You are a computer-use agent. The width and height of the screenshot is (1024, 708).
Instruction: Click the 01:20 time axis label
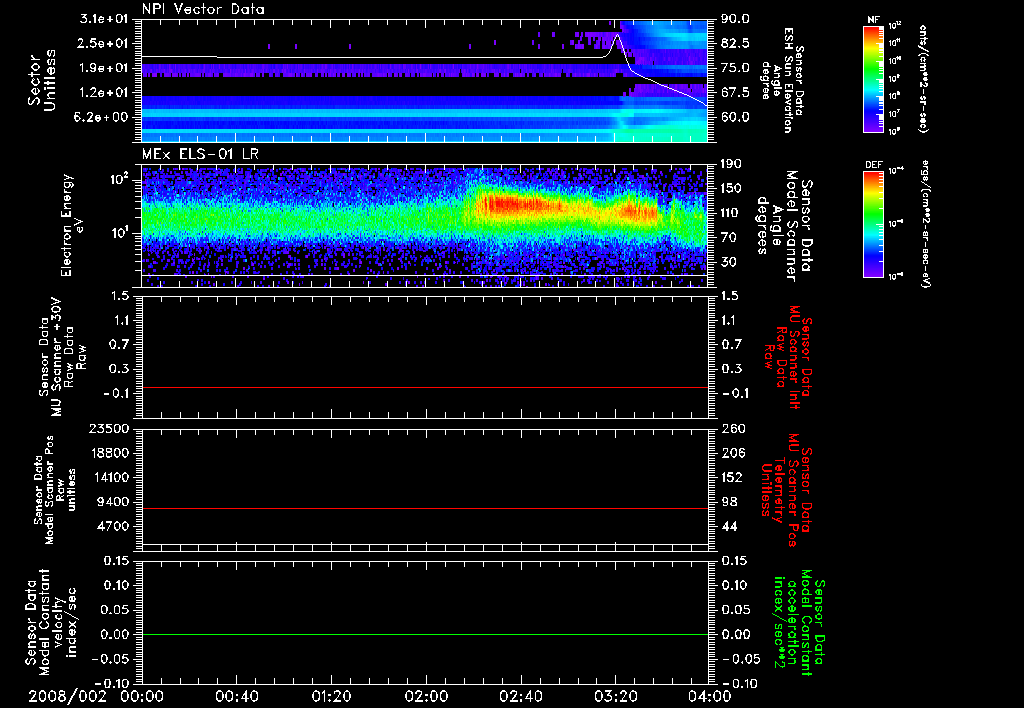click(331, 695)
